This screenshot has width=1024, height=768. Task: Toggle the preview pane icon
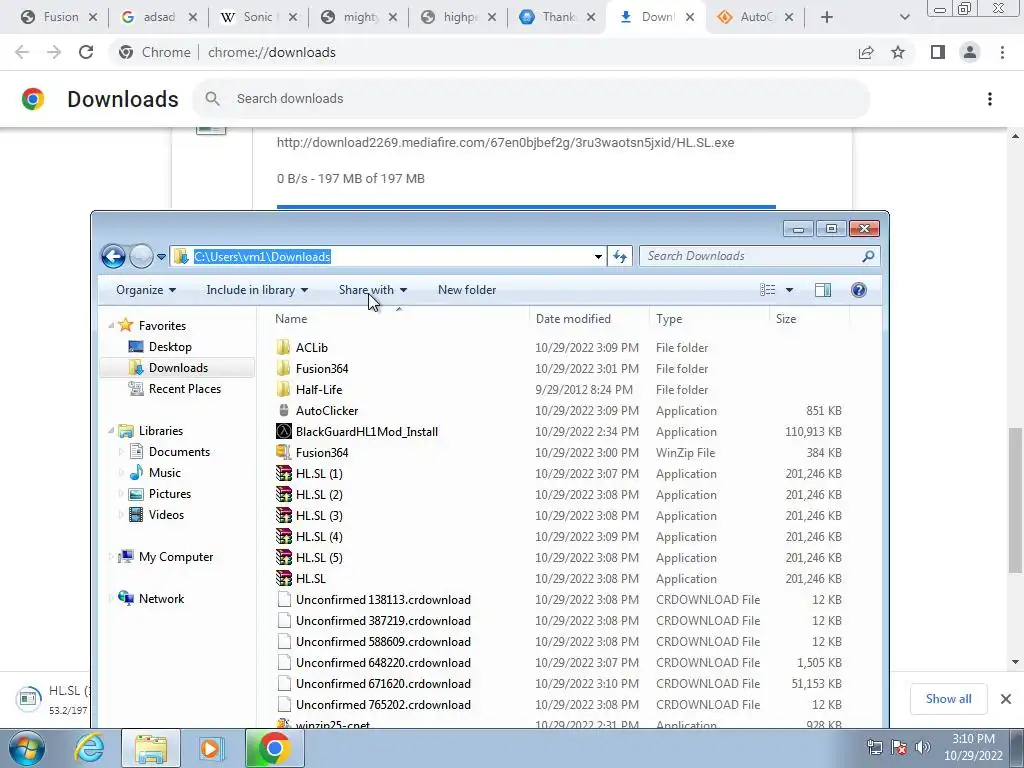(823, 290)
